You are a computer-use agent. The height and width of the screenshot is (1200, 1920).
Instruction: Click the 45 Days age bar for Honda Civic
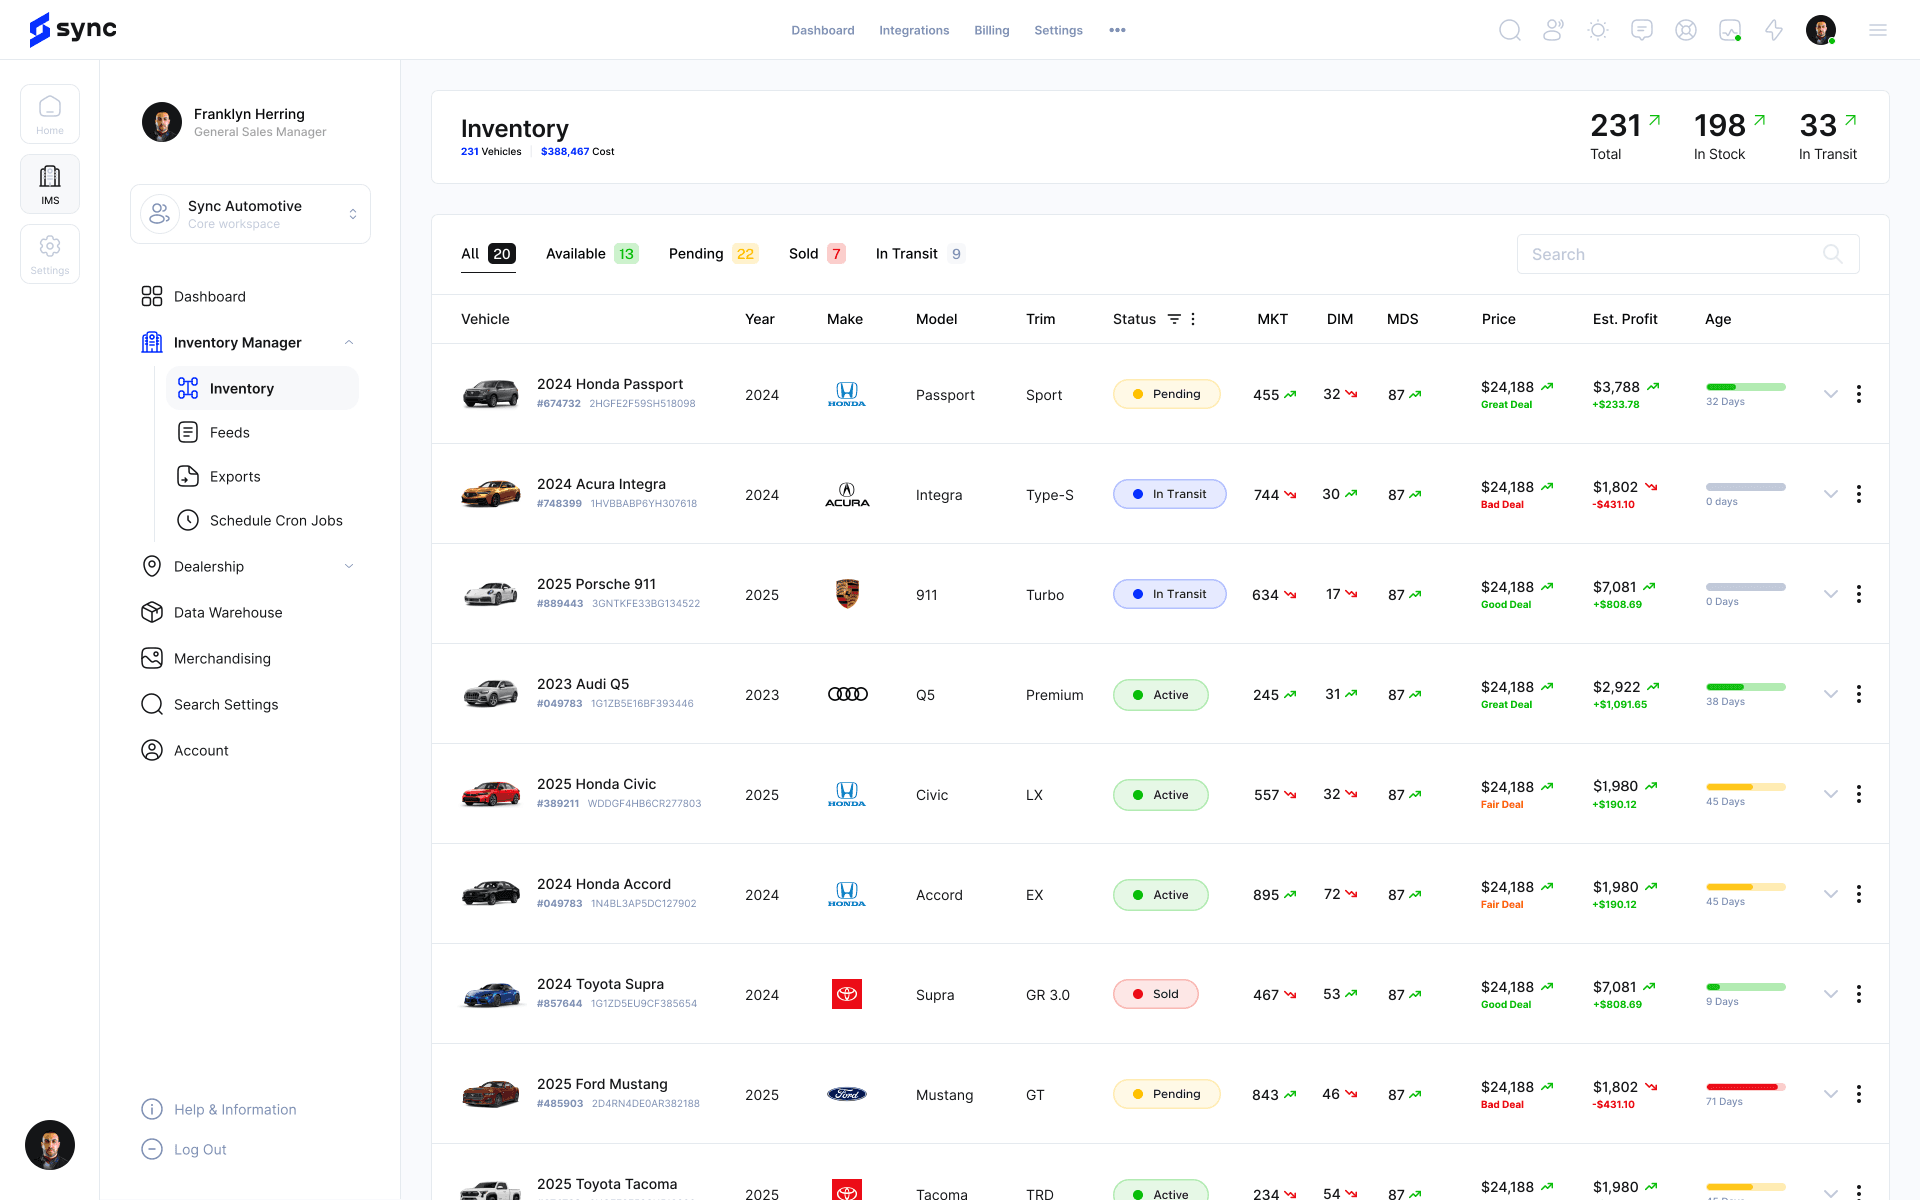coord(1746,787)
